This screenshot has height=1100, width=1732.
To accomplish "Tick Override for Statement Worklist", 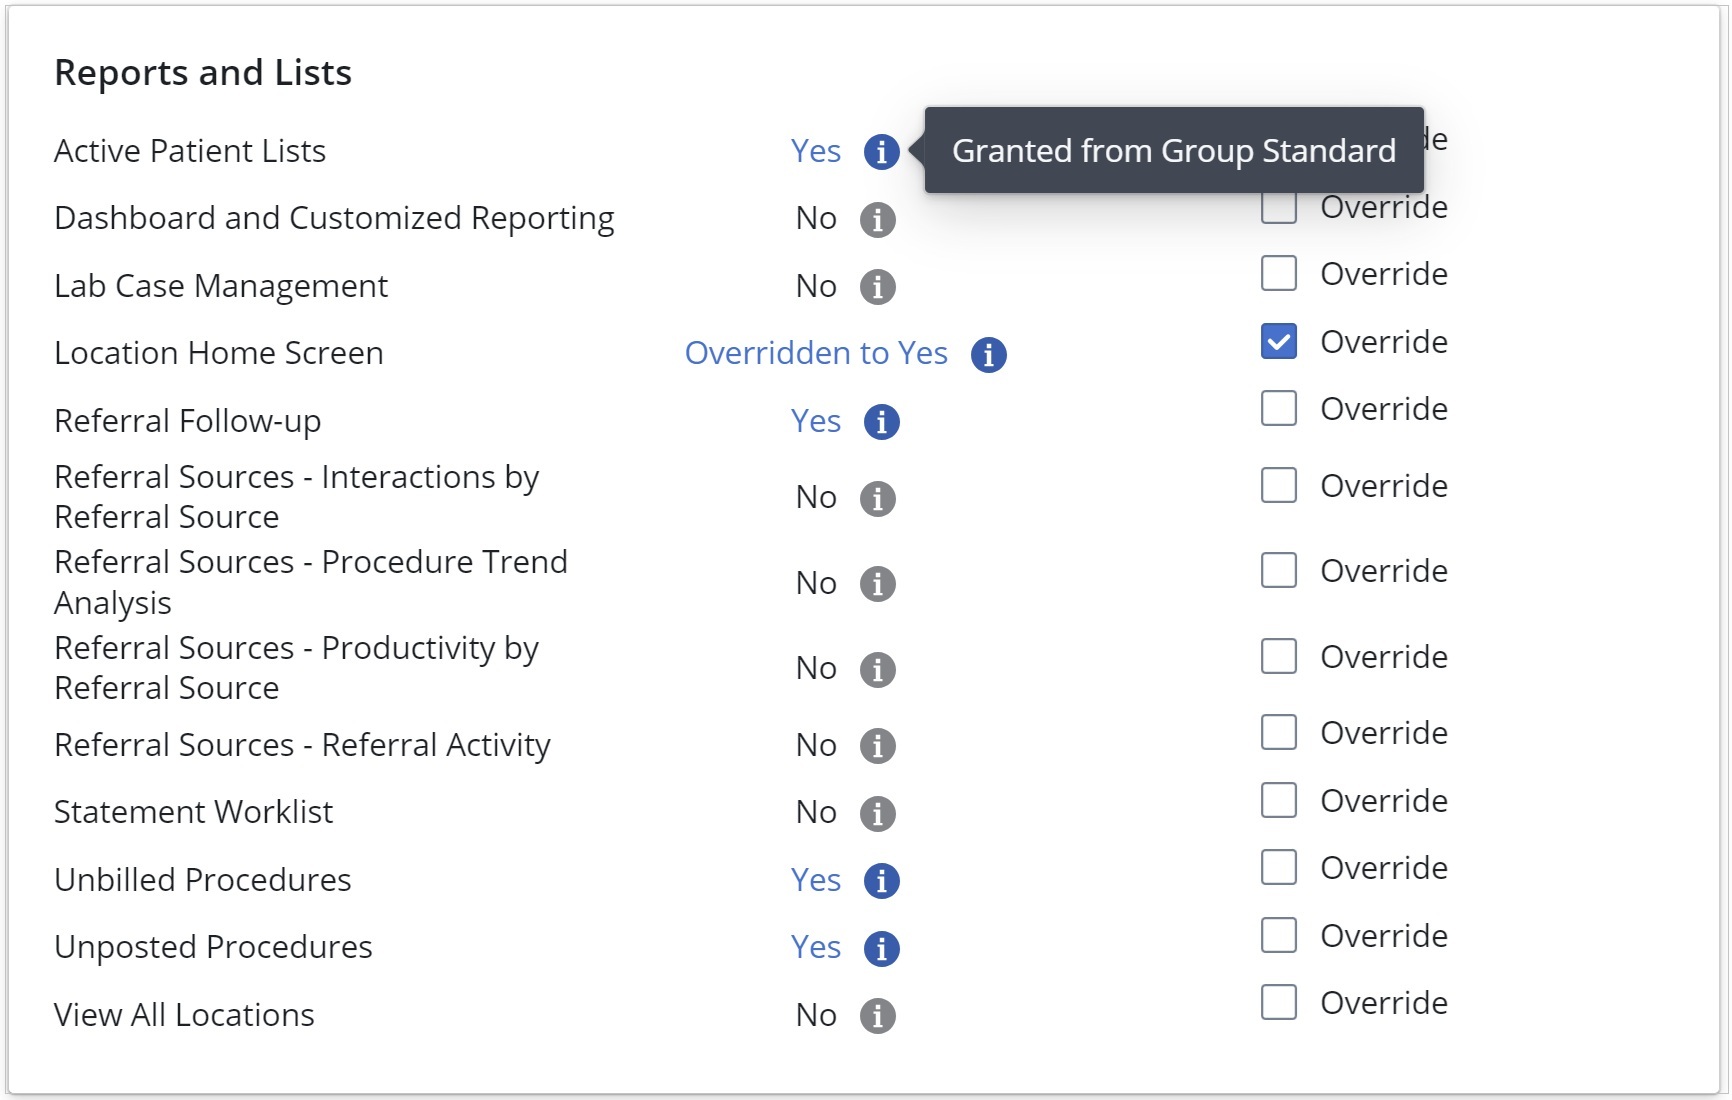I will click(1279, 800).
